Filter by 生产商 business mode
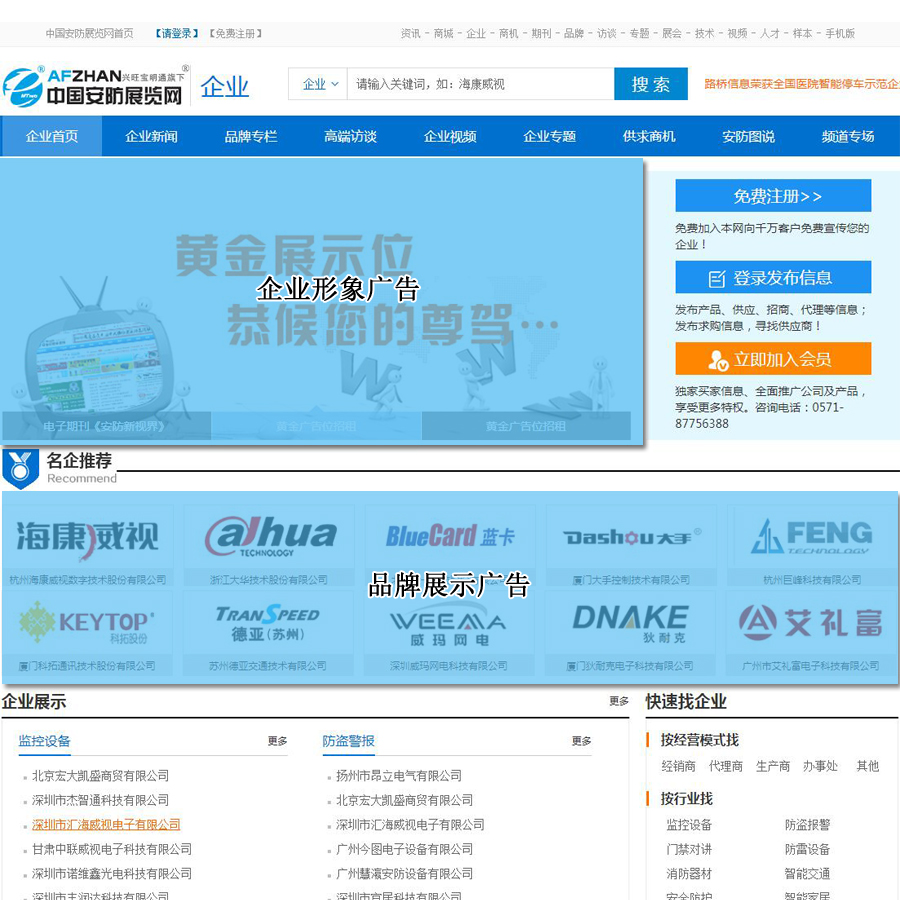Screen dimensions: 900x900 pos(773,766)
